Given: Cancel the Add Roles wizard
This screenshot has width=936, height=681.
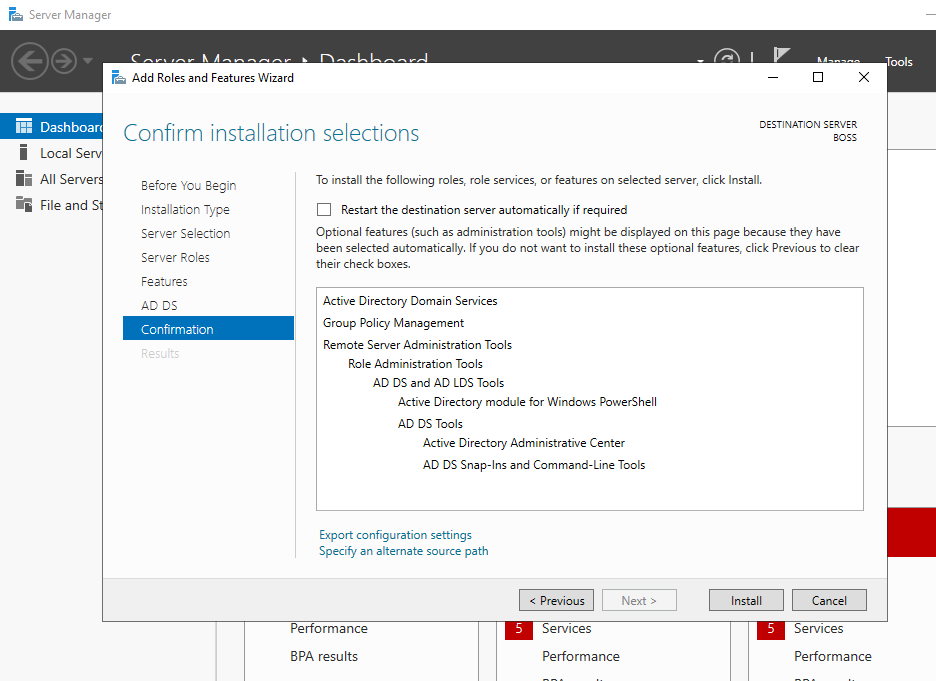Looking at the screenshot, I should [x=829, y=601].
